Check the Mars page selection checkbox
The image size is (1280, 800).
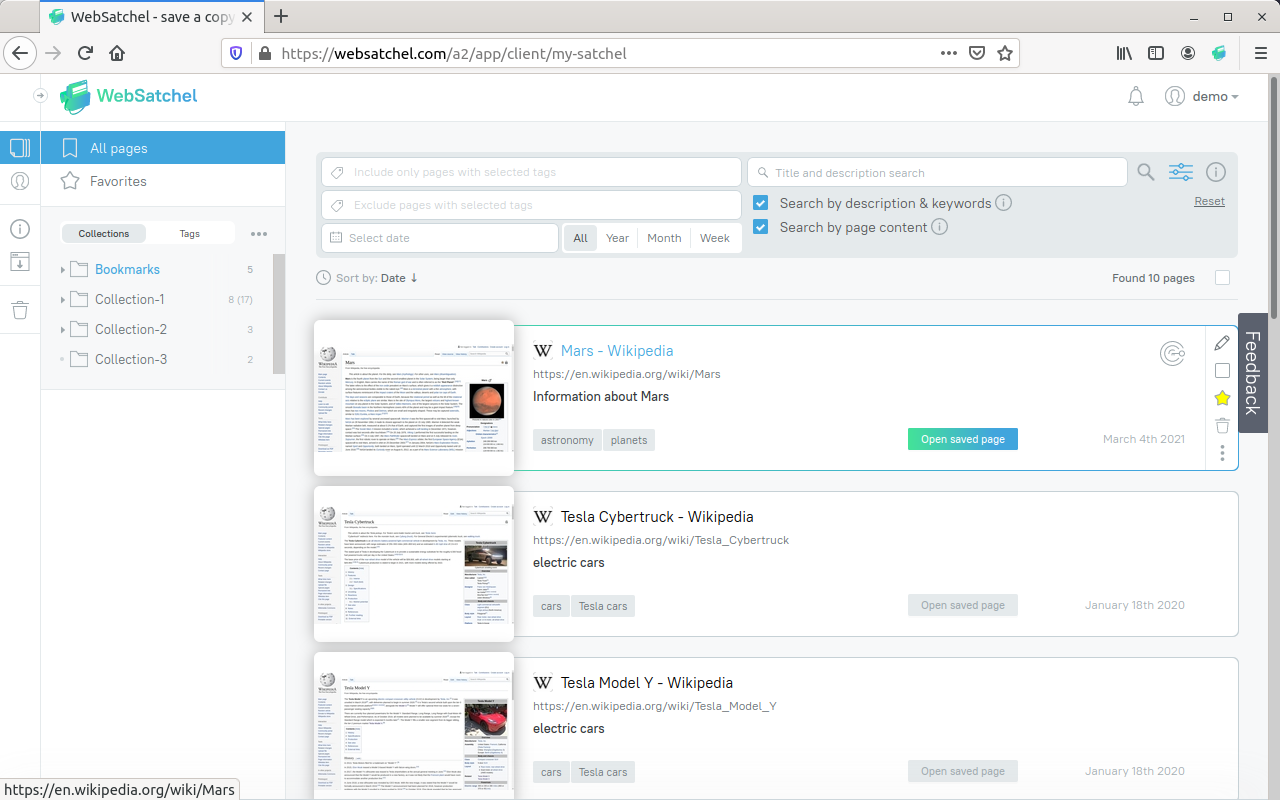1222,371
